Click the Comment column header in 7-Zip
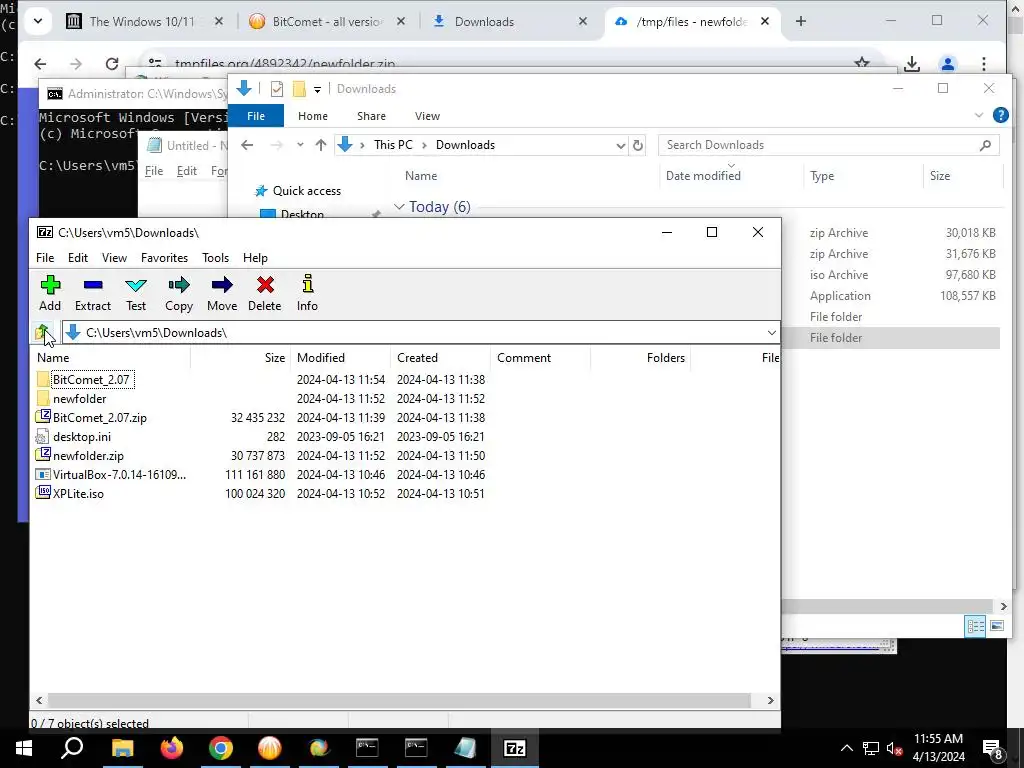The width and height of the screenshot is (1024, 768). [540, 358]
